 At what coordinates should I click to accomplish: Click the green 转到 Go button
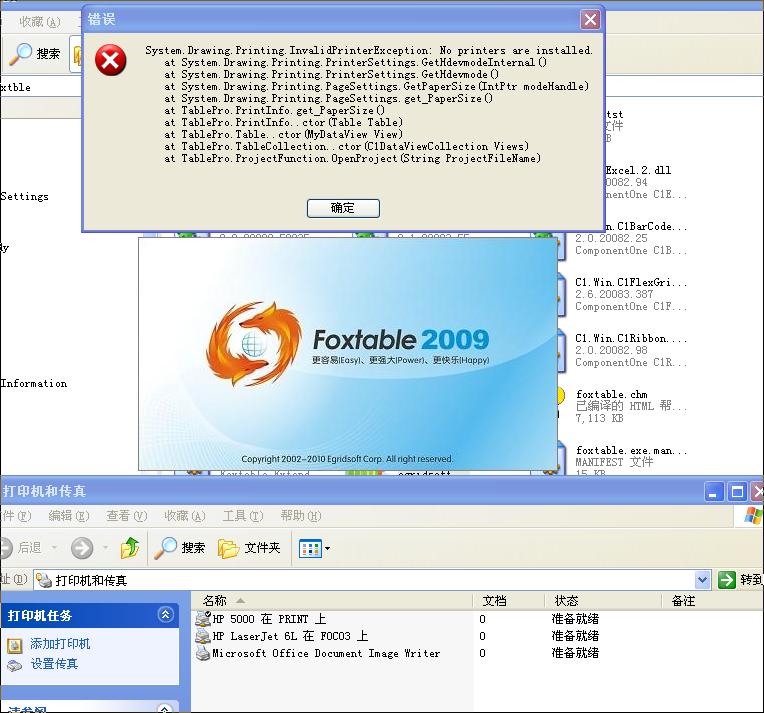[740, 580]
